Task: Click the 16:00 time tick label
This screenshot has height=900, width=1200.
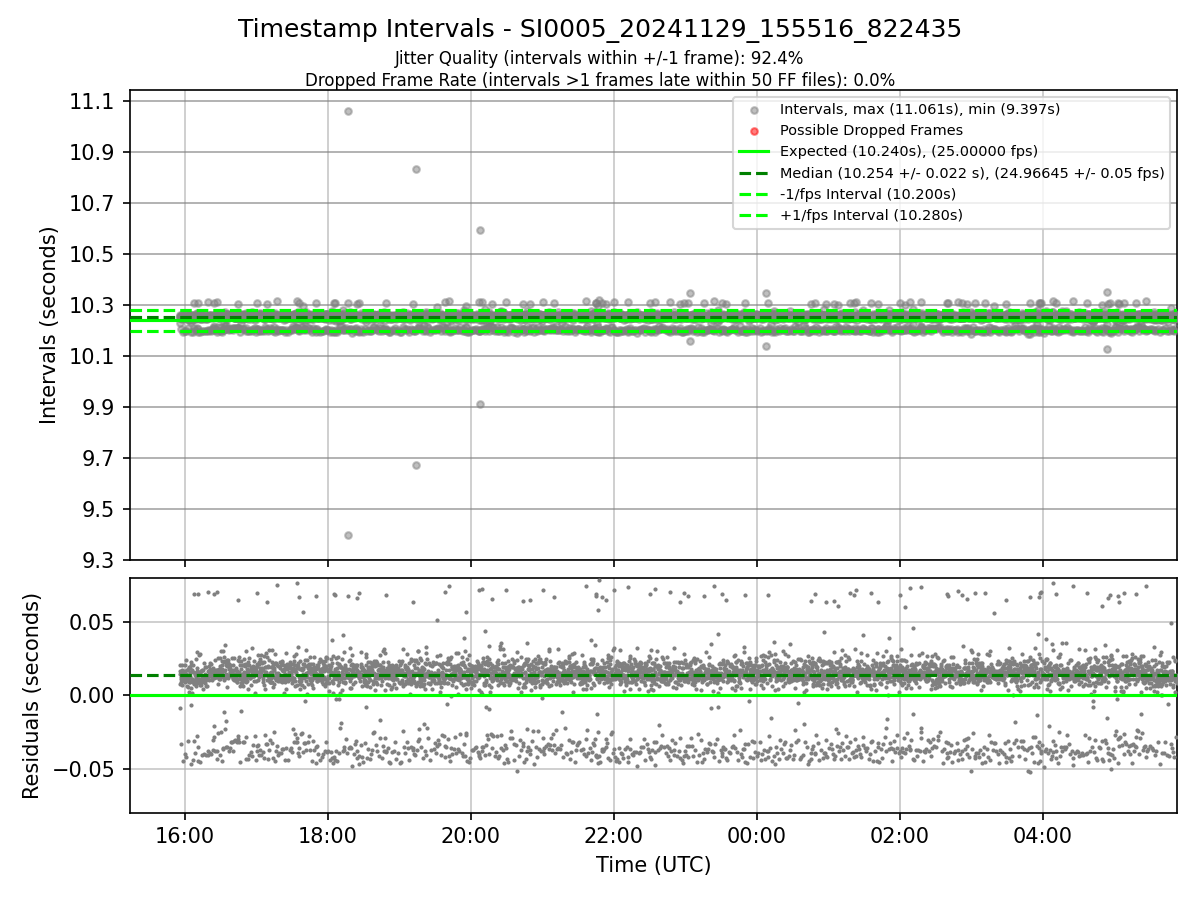Action: 184,834
